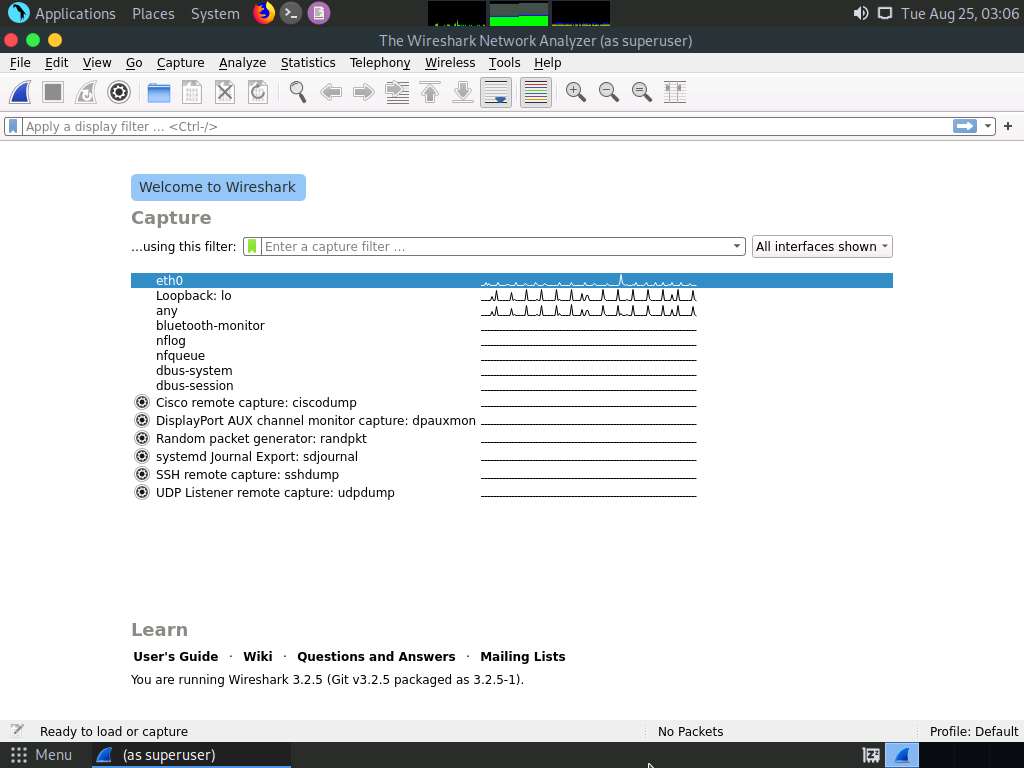
Task: Open dpauxmon interface options gear
Action: [x=142, y=421]
